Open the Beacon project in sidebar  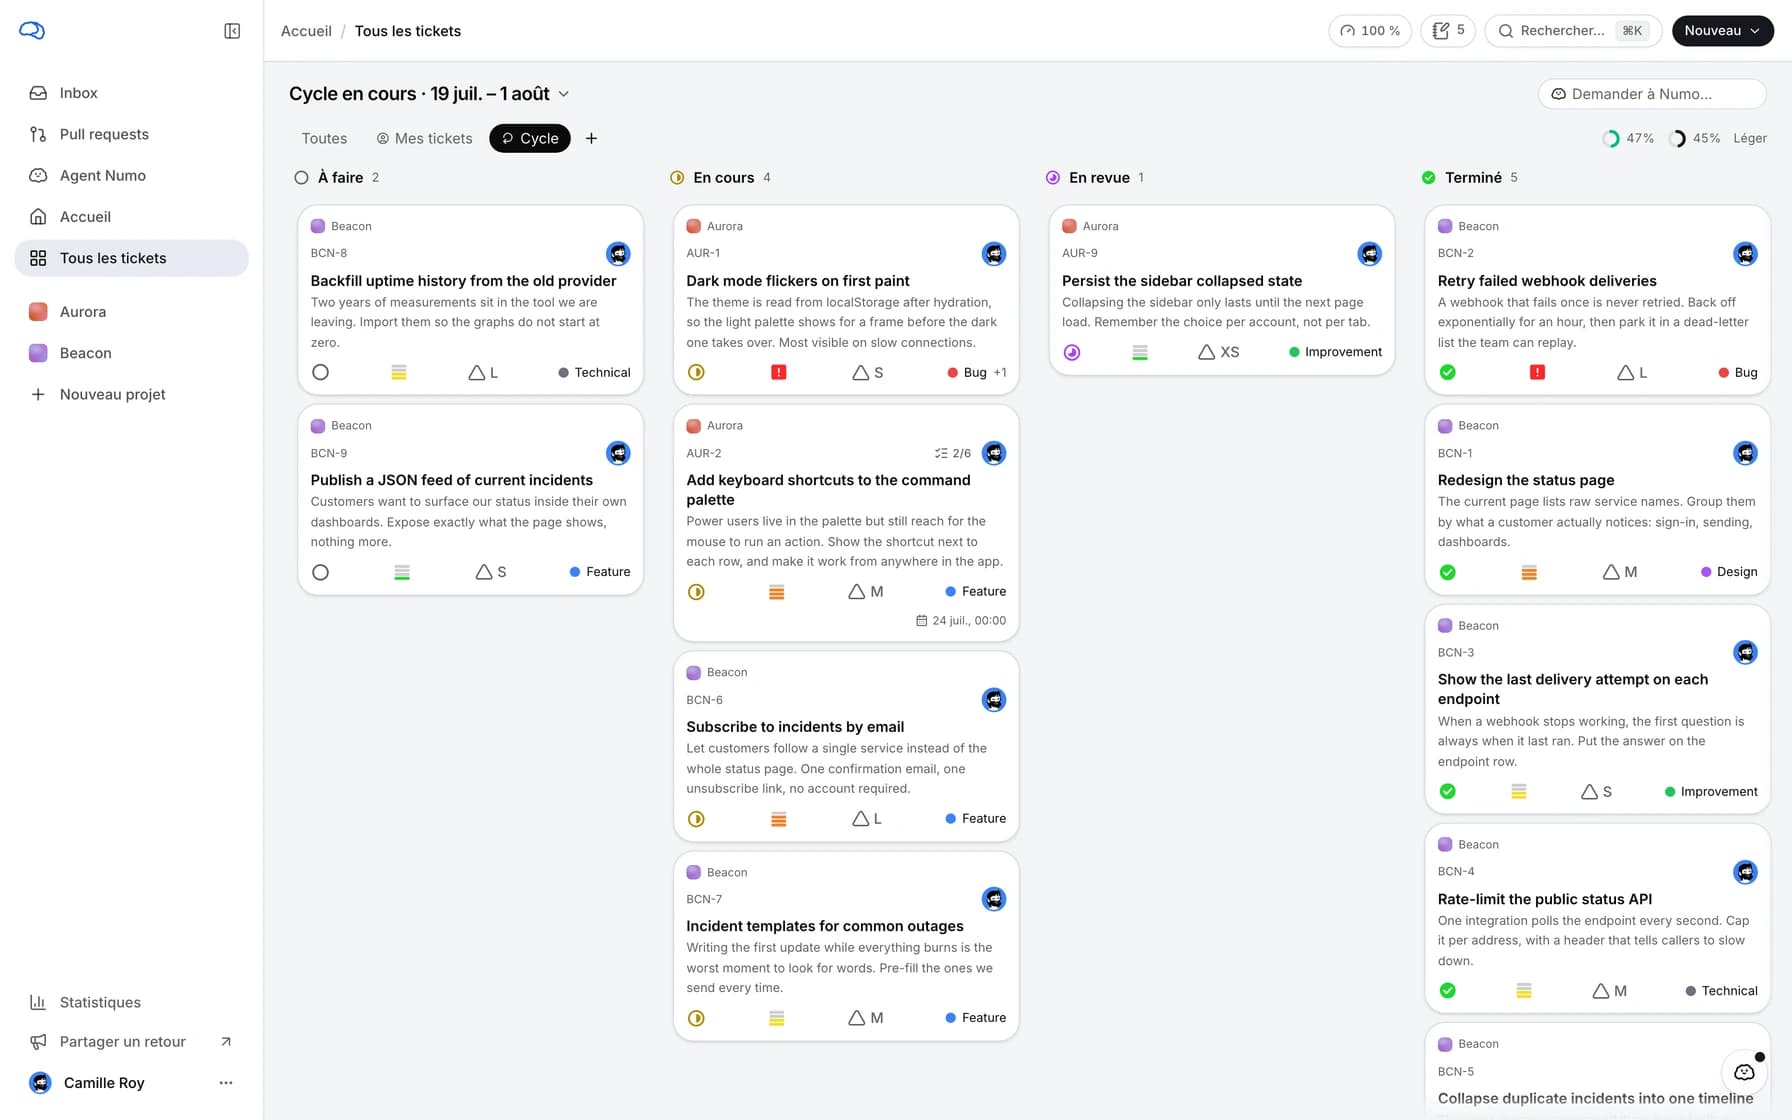click(131, 353)
